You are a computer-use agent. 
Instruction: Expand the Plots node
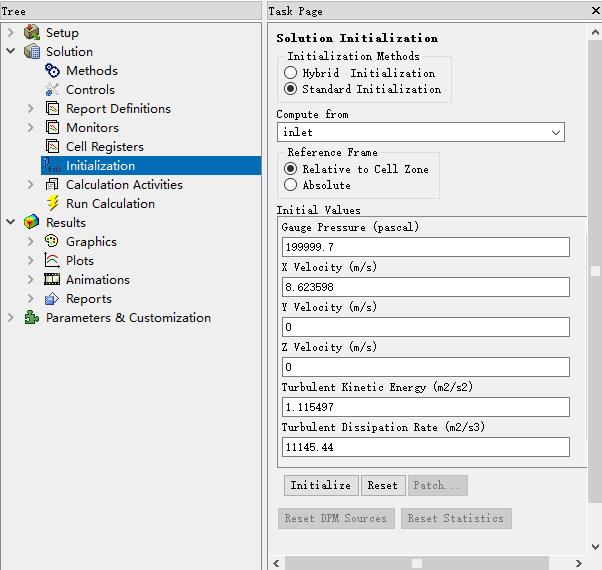(31, 260)
